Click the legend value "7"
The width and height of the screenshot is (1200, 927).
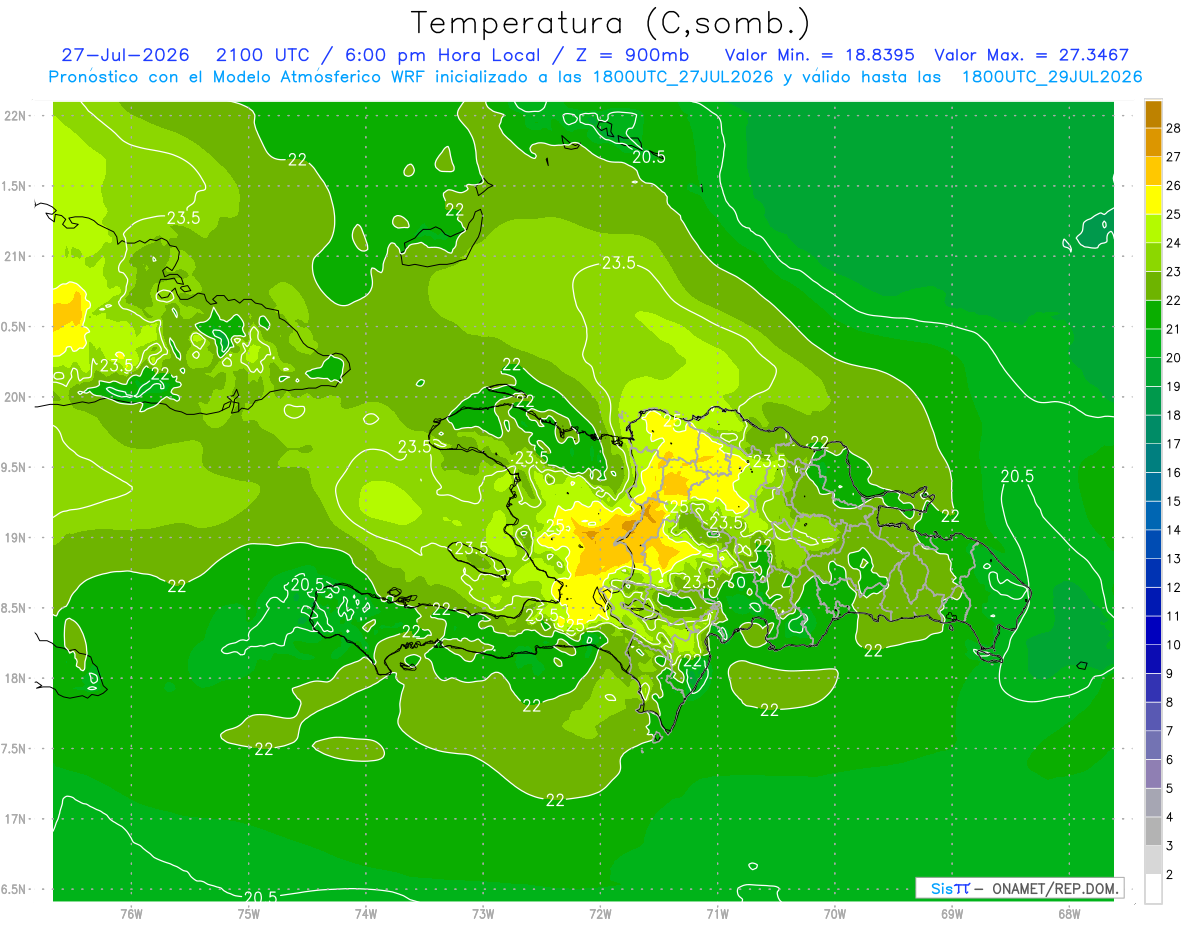pyautogui.click(x=1170, y=731)
